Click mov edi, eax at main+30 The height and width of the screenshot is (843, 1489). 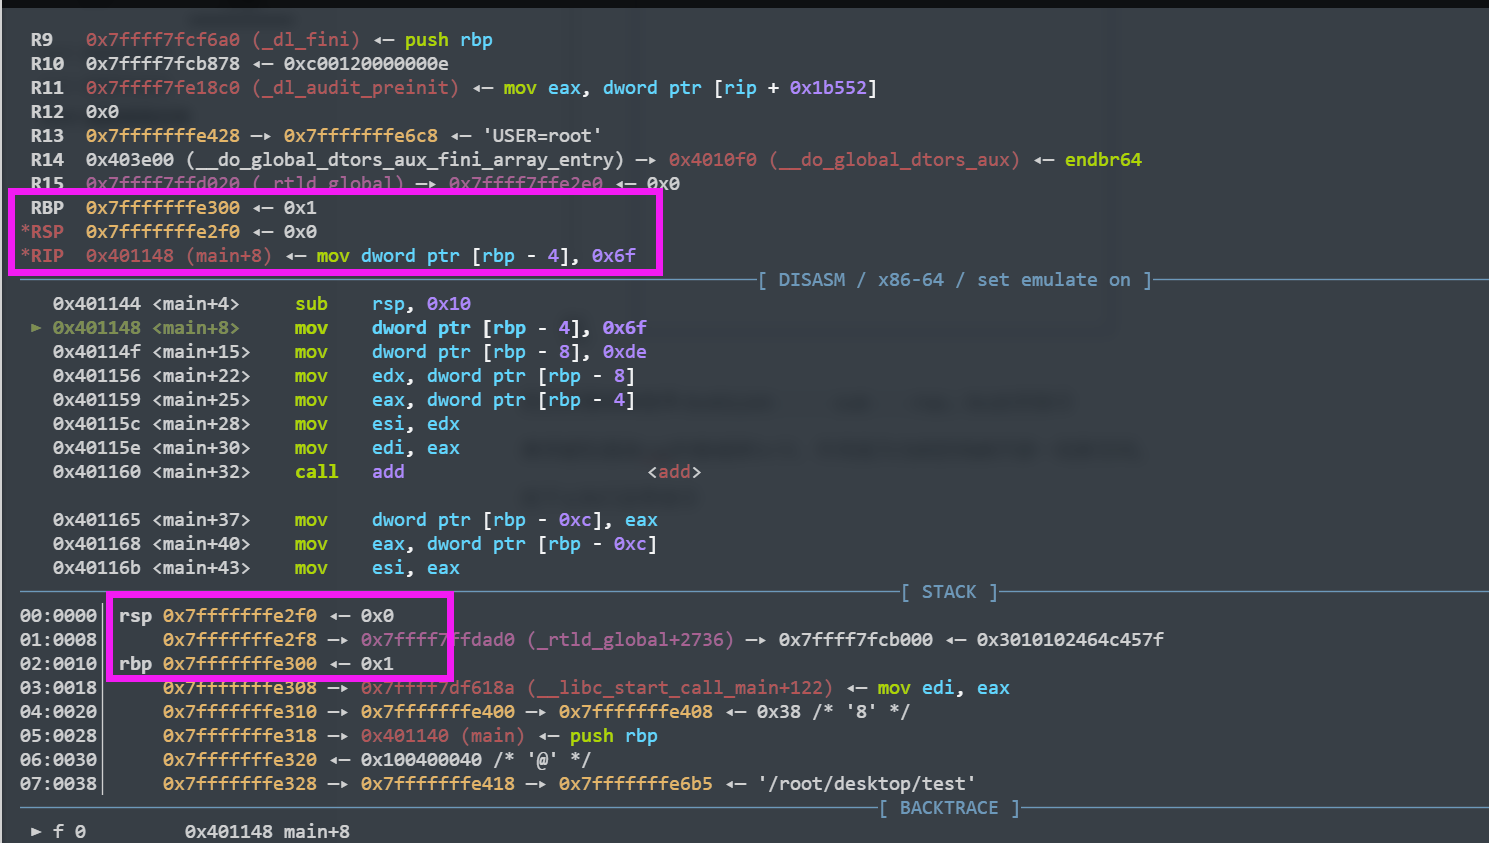click(377, 448)
